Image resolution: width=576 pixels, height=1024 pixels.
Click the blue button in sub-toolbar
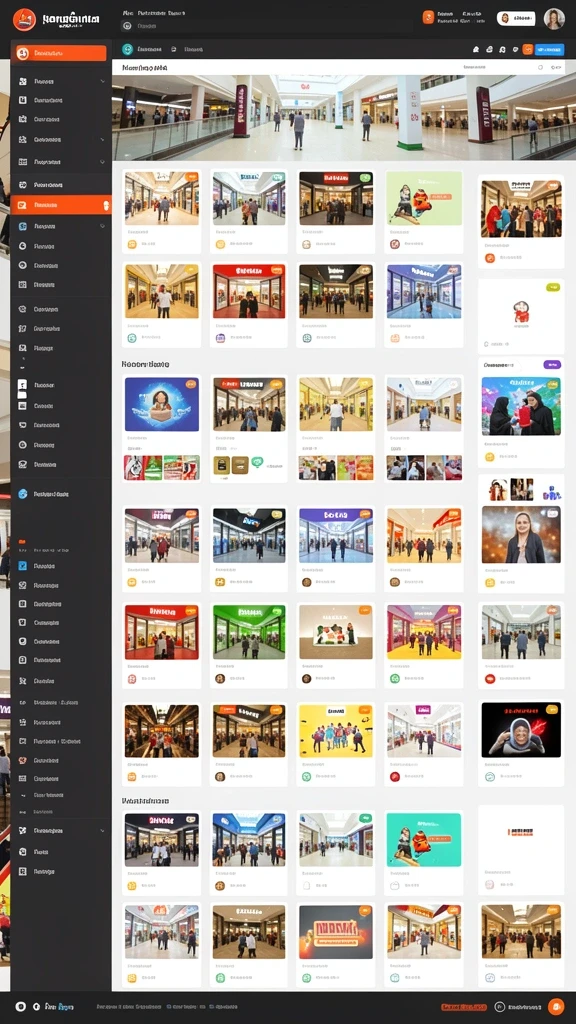pyautogui.click(x=549, y=49)
